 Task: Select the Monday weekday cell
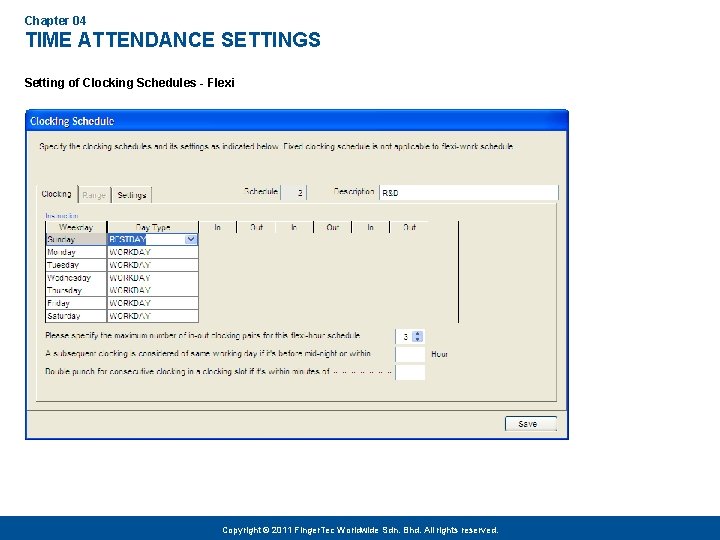pos(76,252)
